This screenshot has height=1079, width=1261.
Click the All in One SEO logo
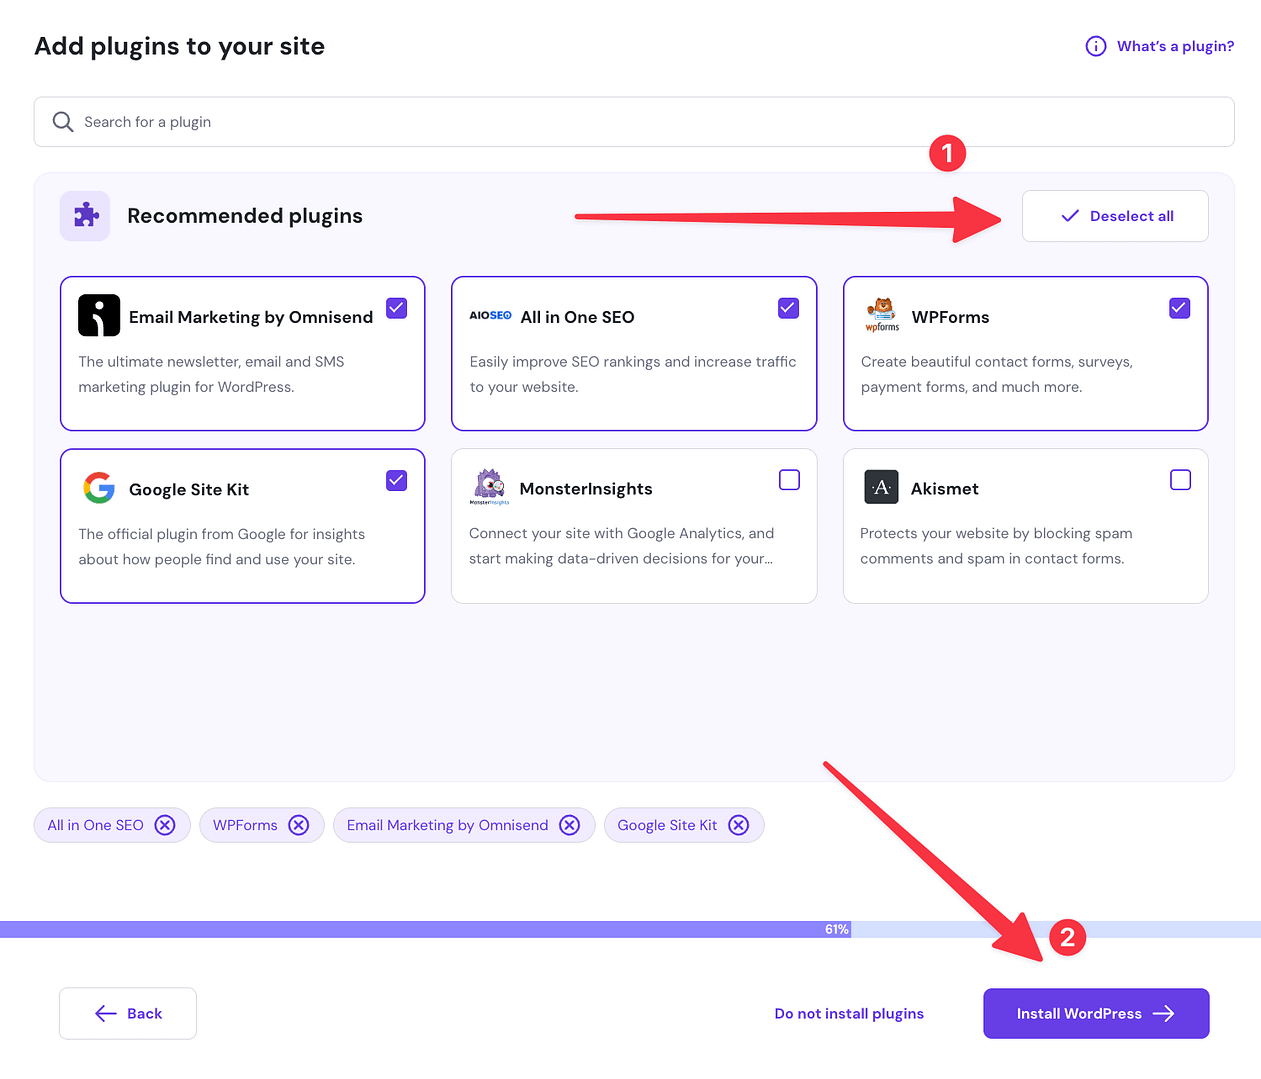pos(490,314)
